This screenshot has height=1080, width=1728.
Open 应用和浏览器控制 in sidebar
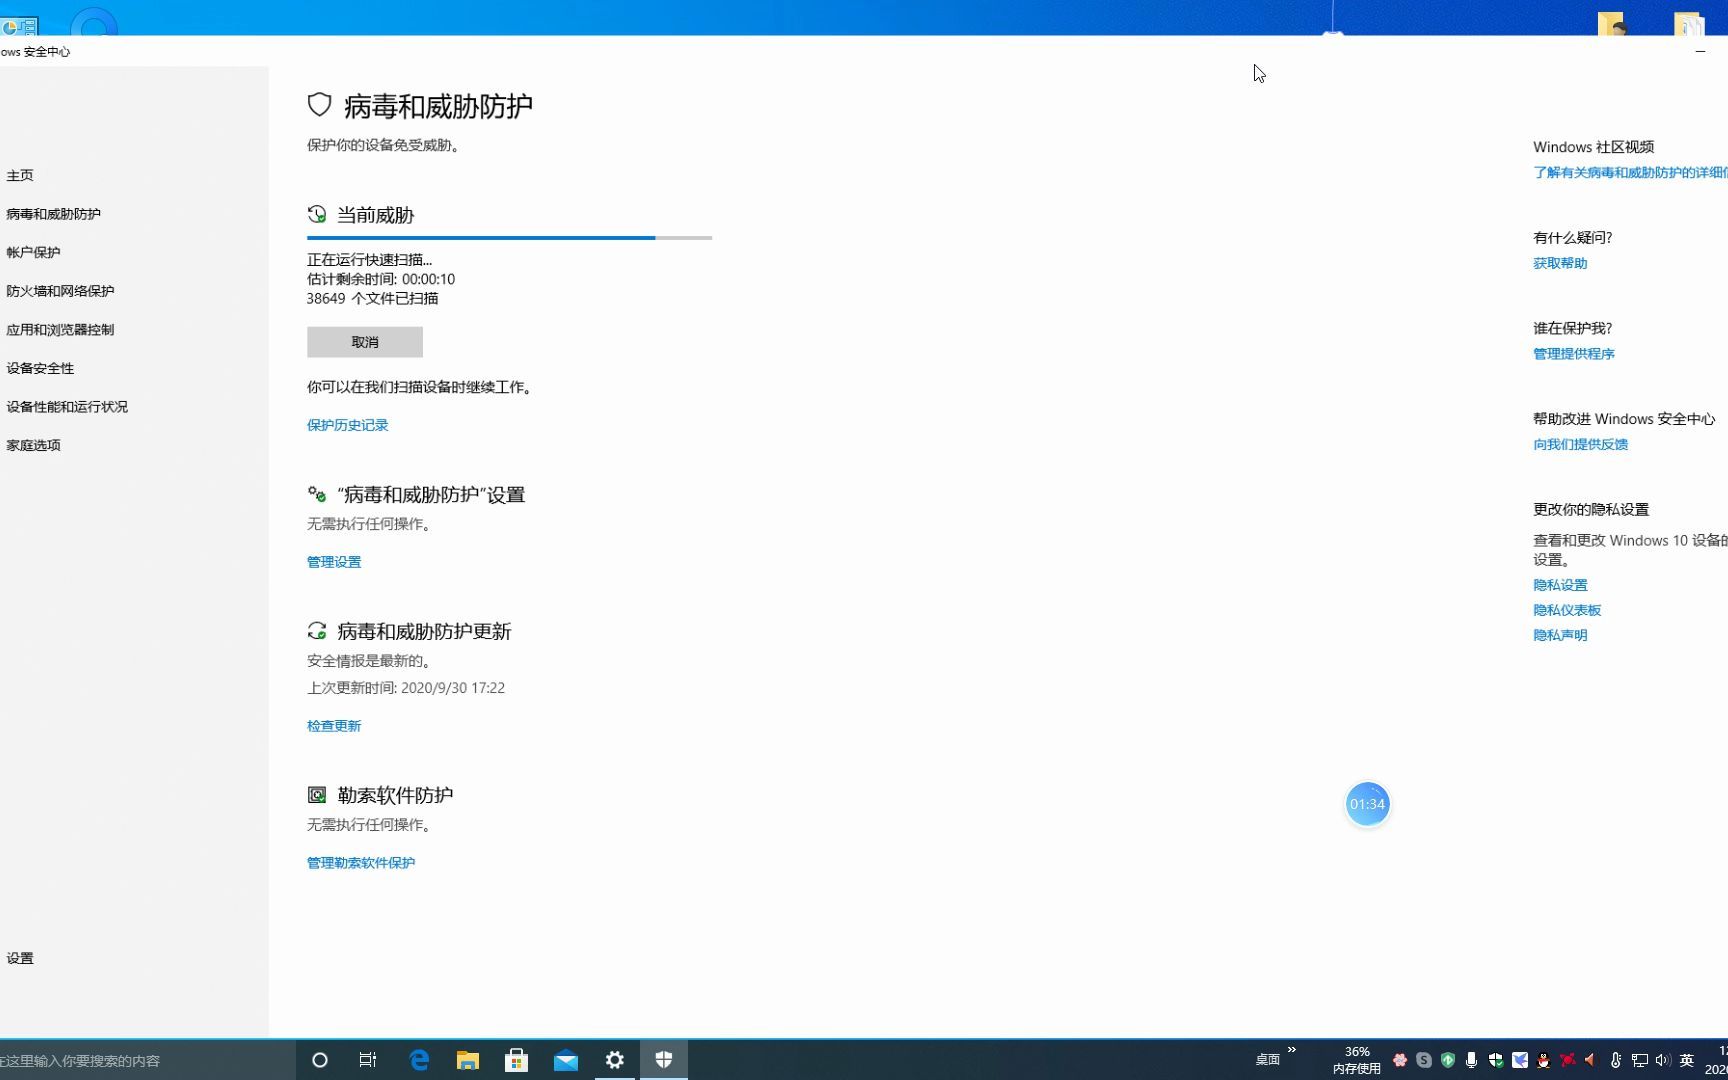[60, 329]
